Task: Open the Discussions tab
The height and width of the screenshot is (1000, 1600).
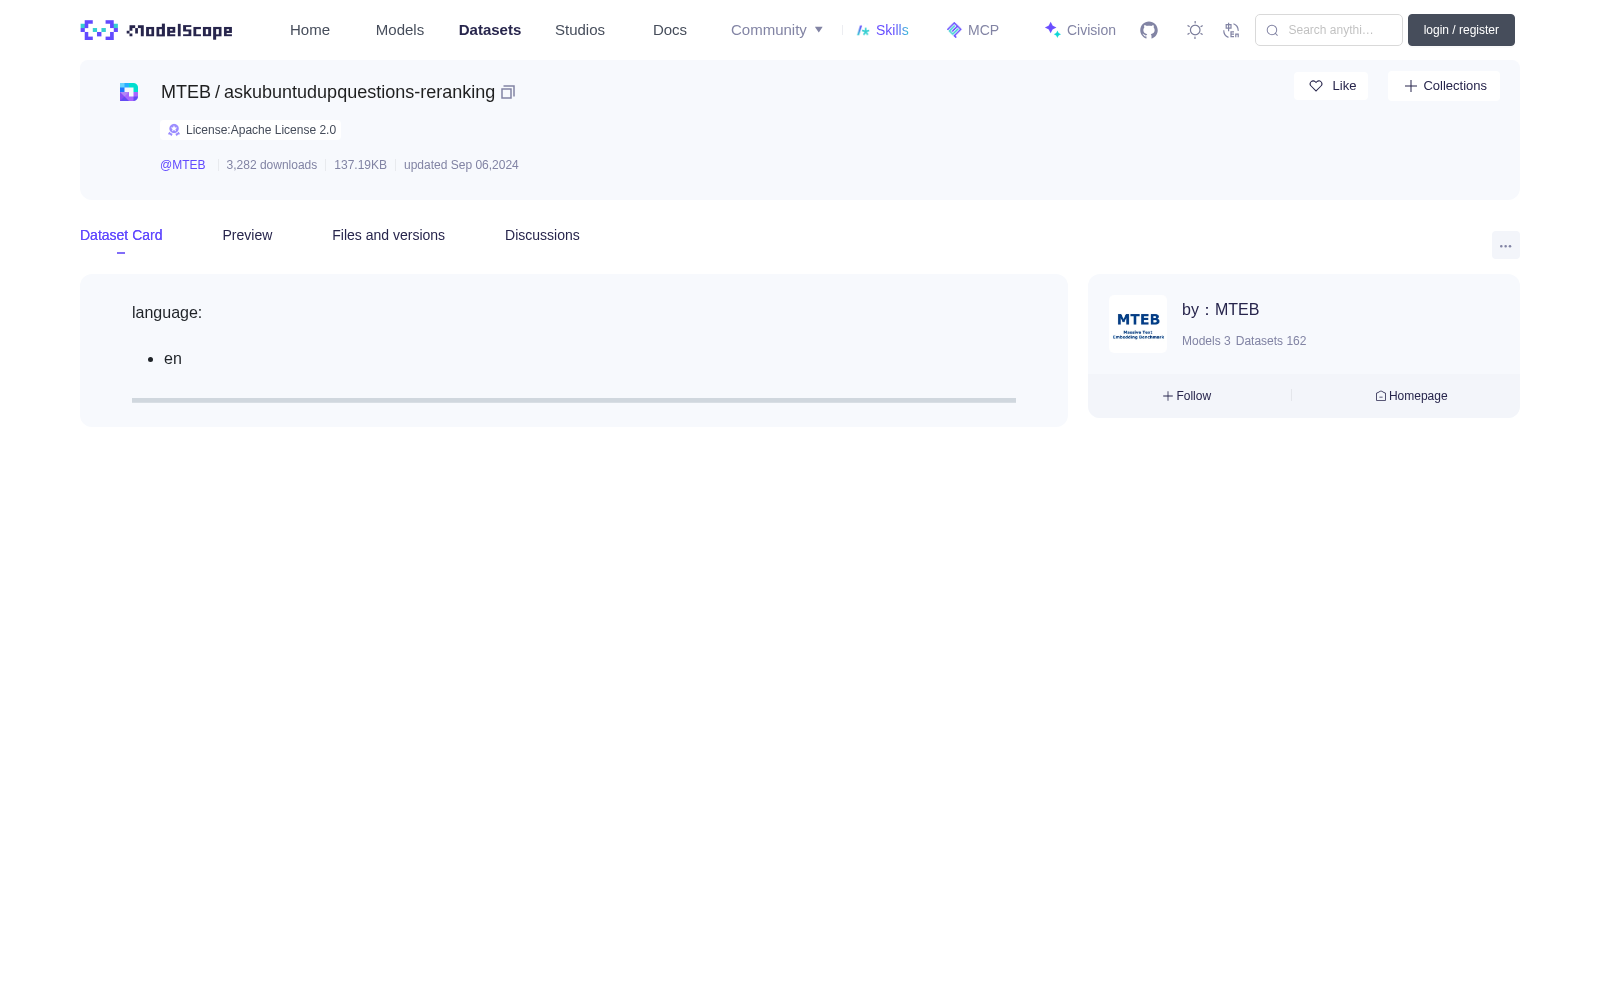Action: click(542, 235)
